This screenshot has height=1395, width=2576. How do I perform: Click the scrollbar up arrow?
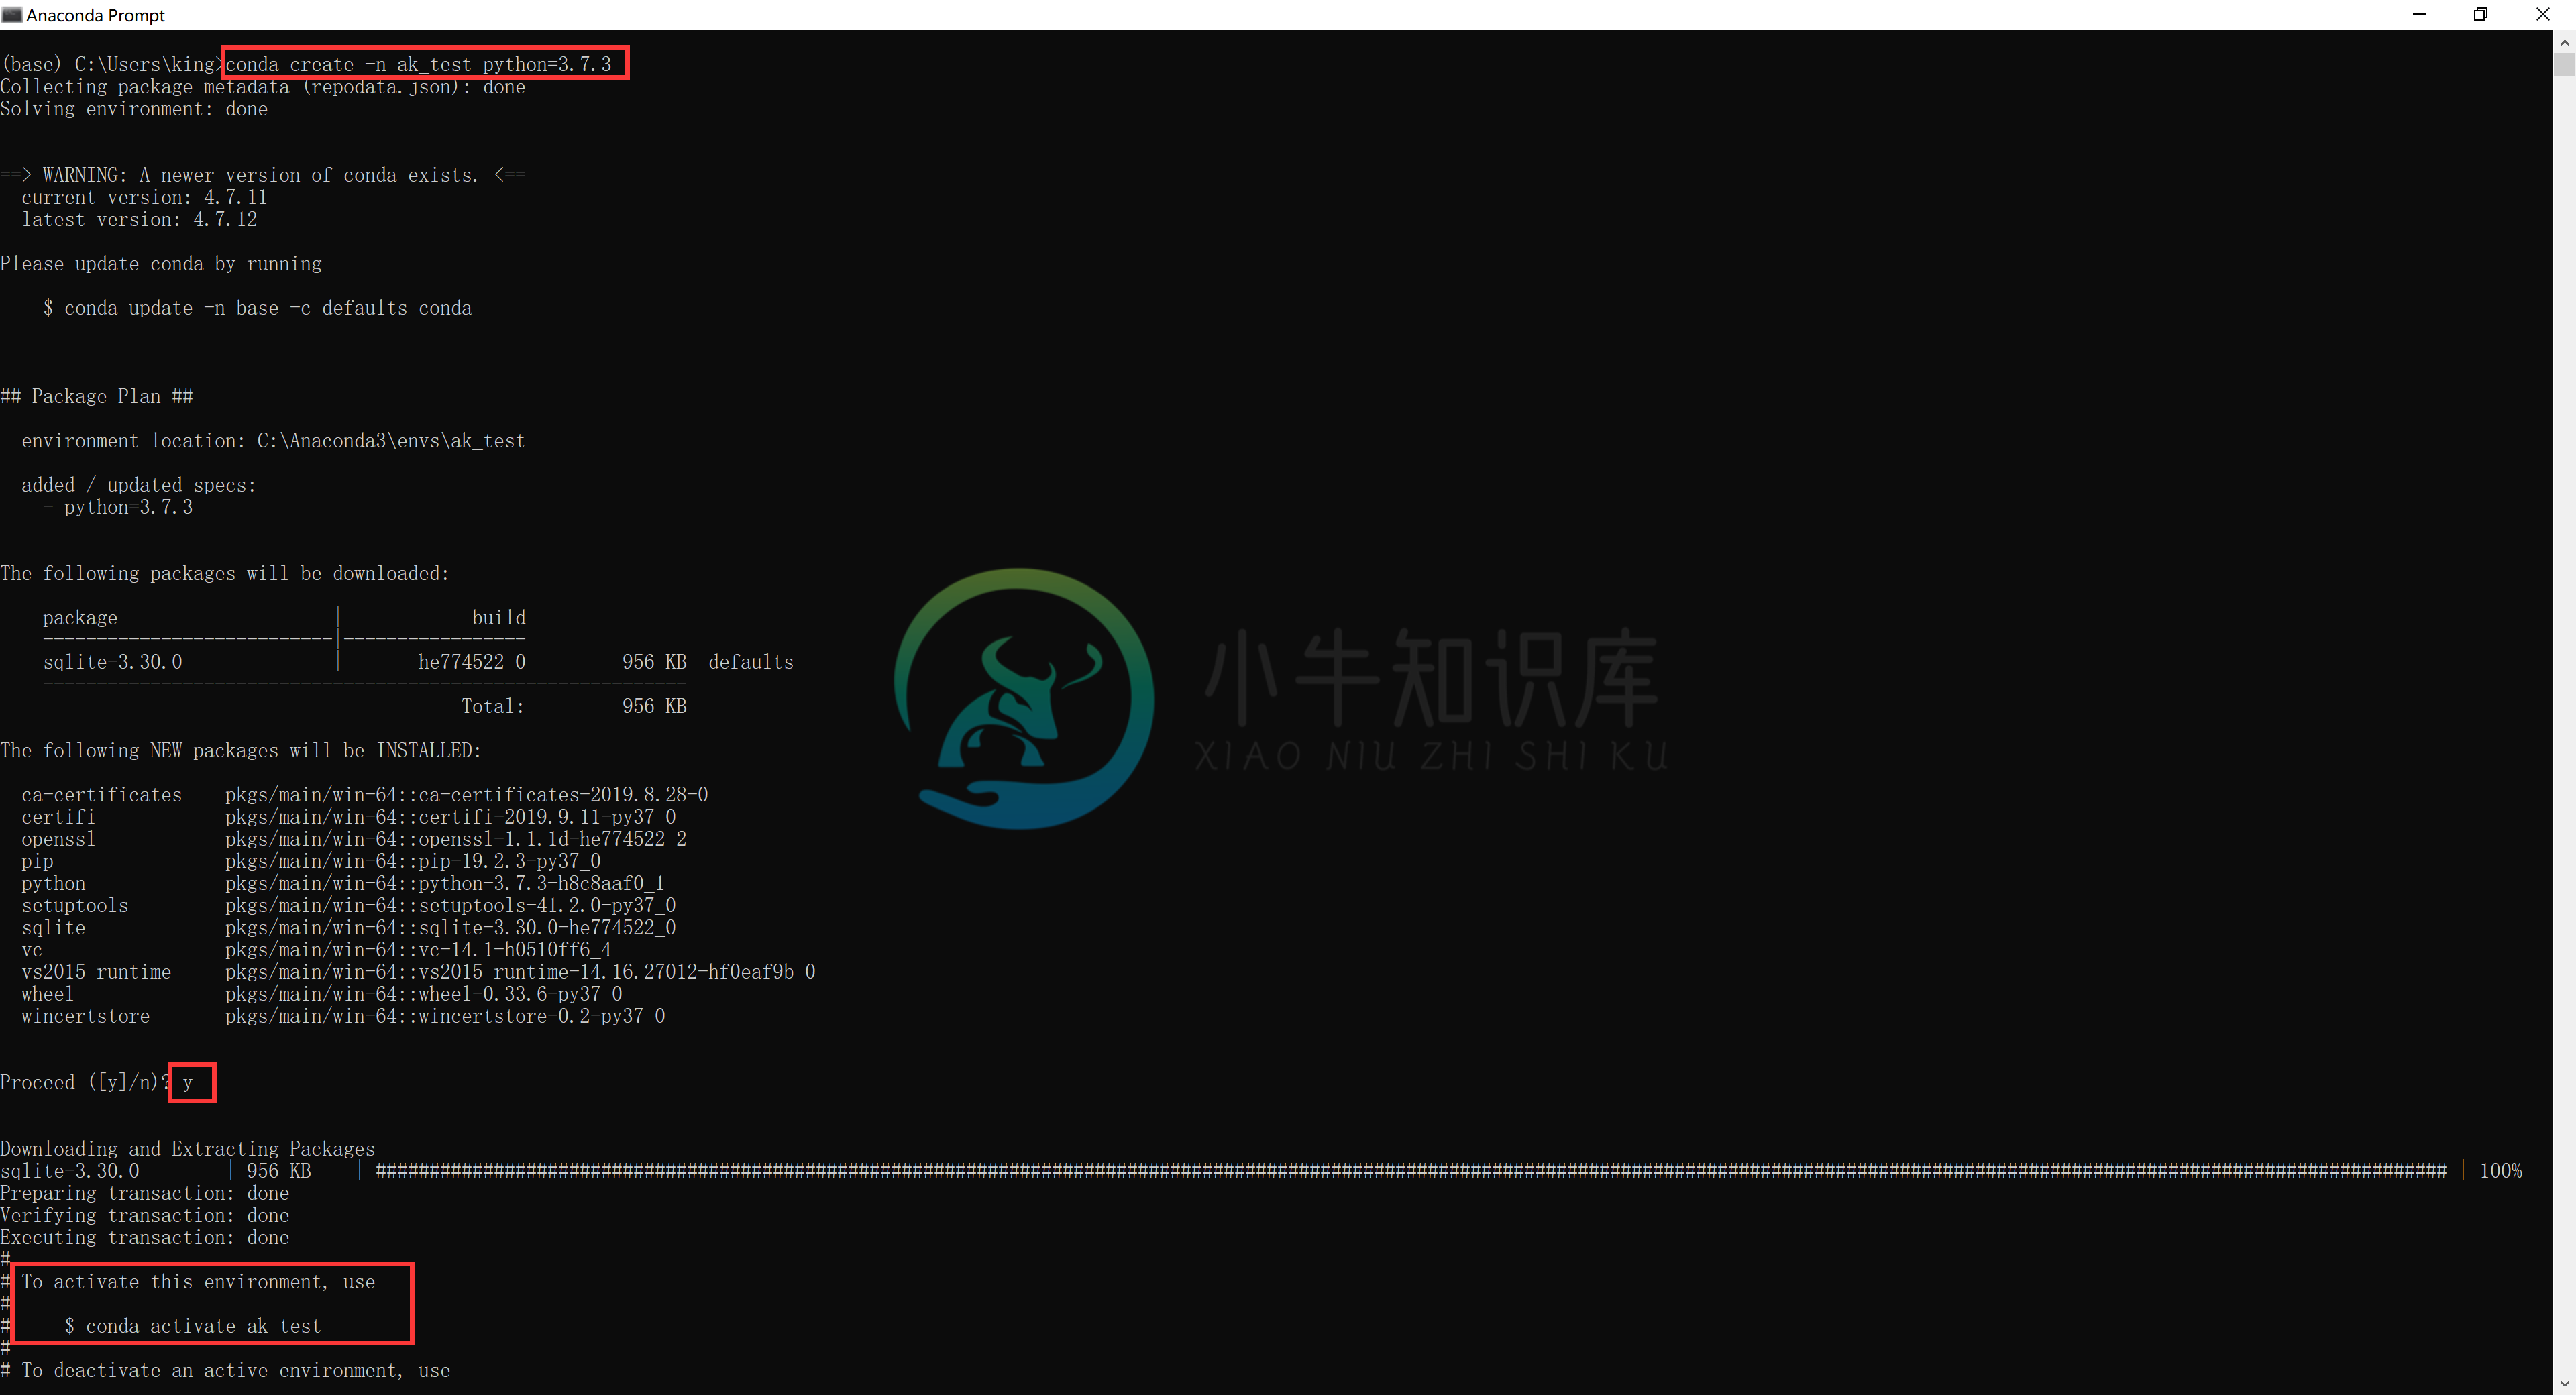(x=2564, y=42)
